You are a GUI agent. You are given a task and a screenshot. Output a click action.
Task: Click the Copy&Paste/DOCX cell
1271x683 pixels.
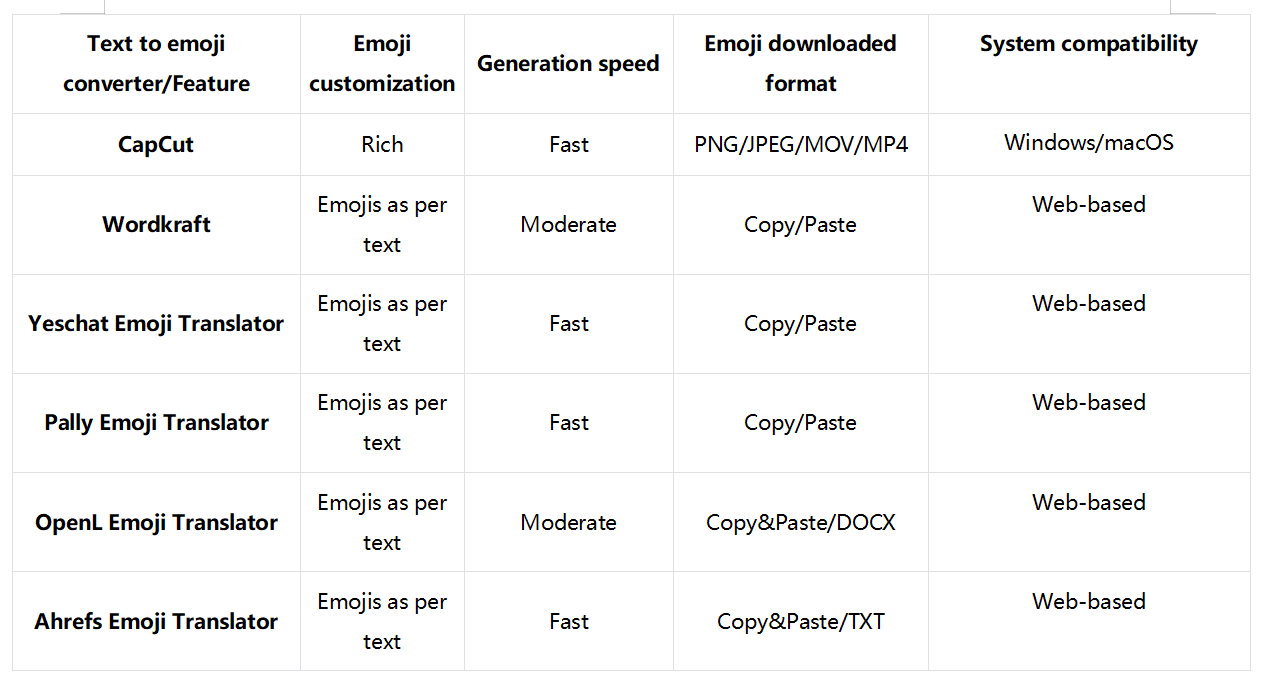click(x=800, y=522)
